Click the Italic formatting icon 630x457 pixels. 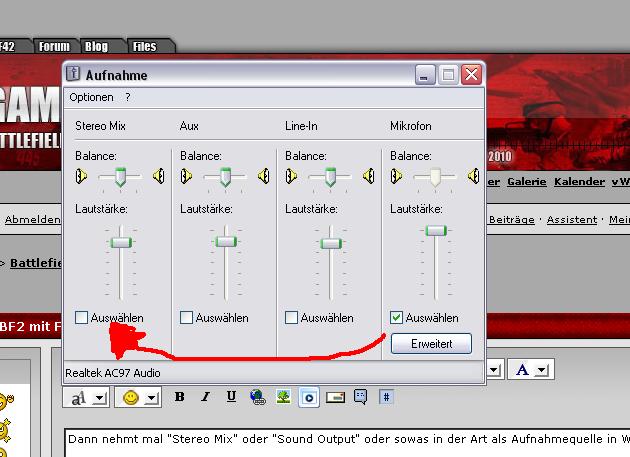(206, 397)
